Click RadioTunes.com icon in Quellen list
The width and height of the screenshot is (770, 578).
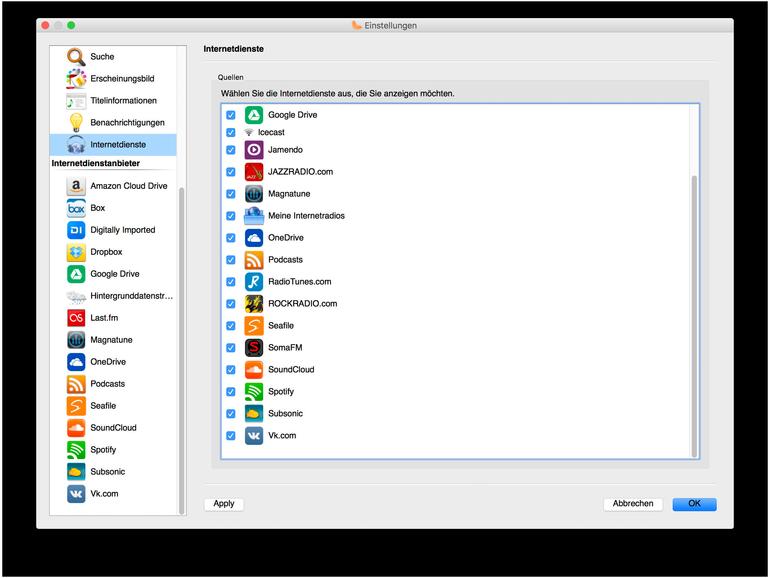pyautogui.click(x=254, y=282)
